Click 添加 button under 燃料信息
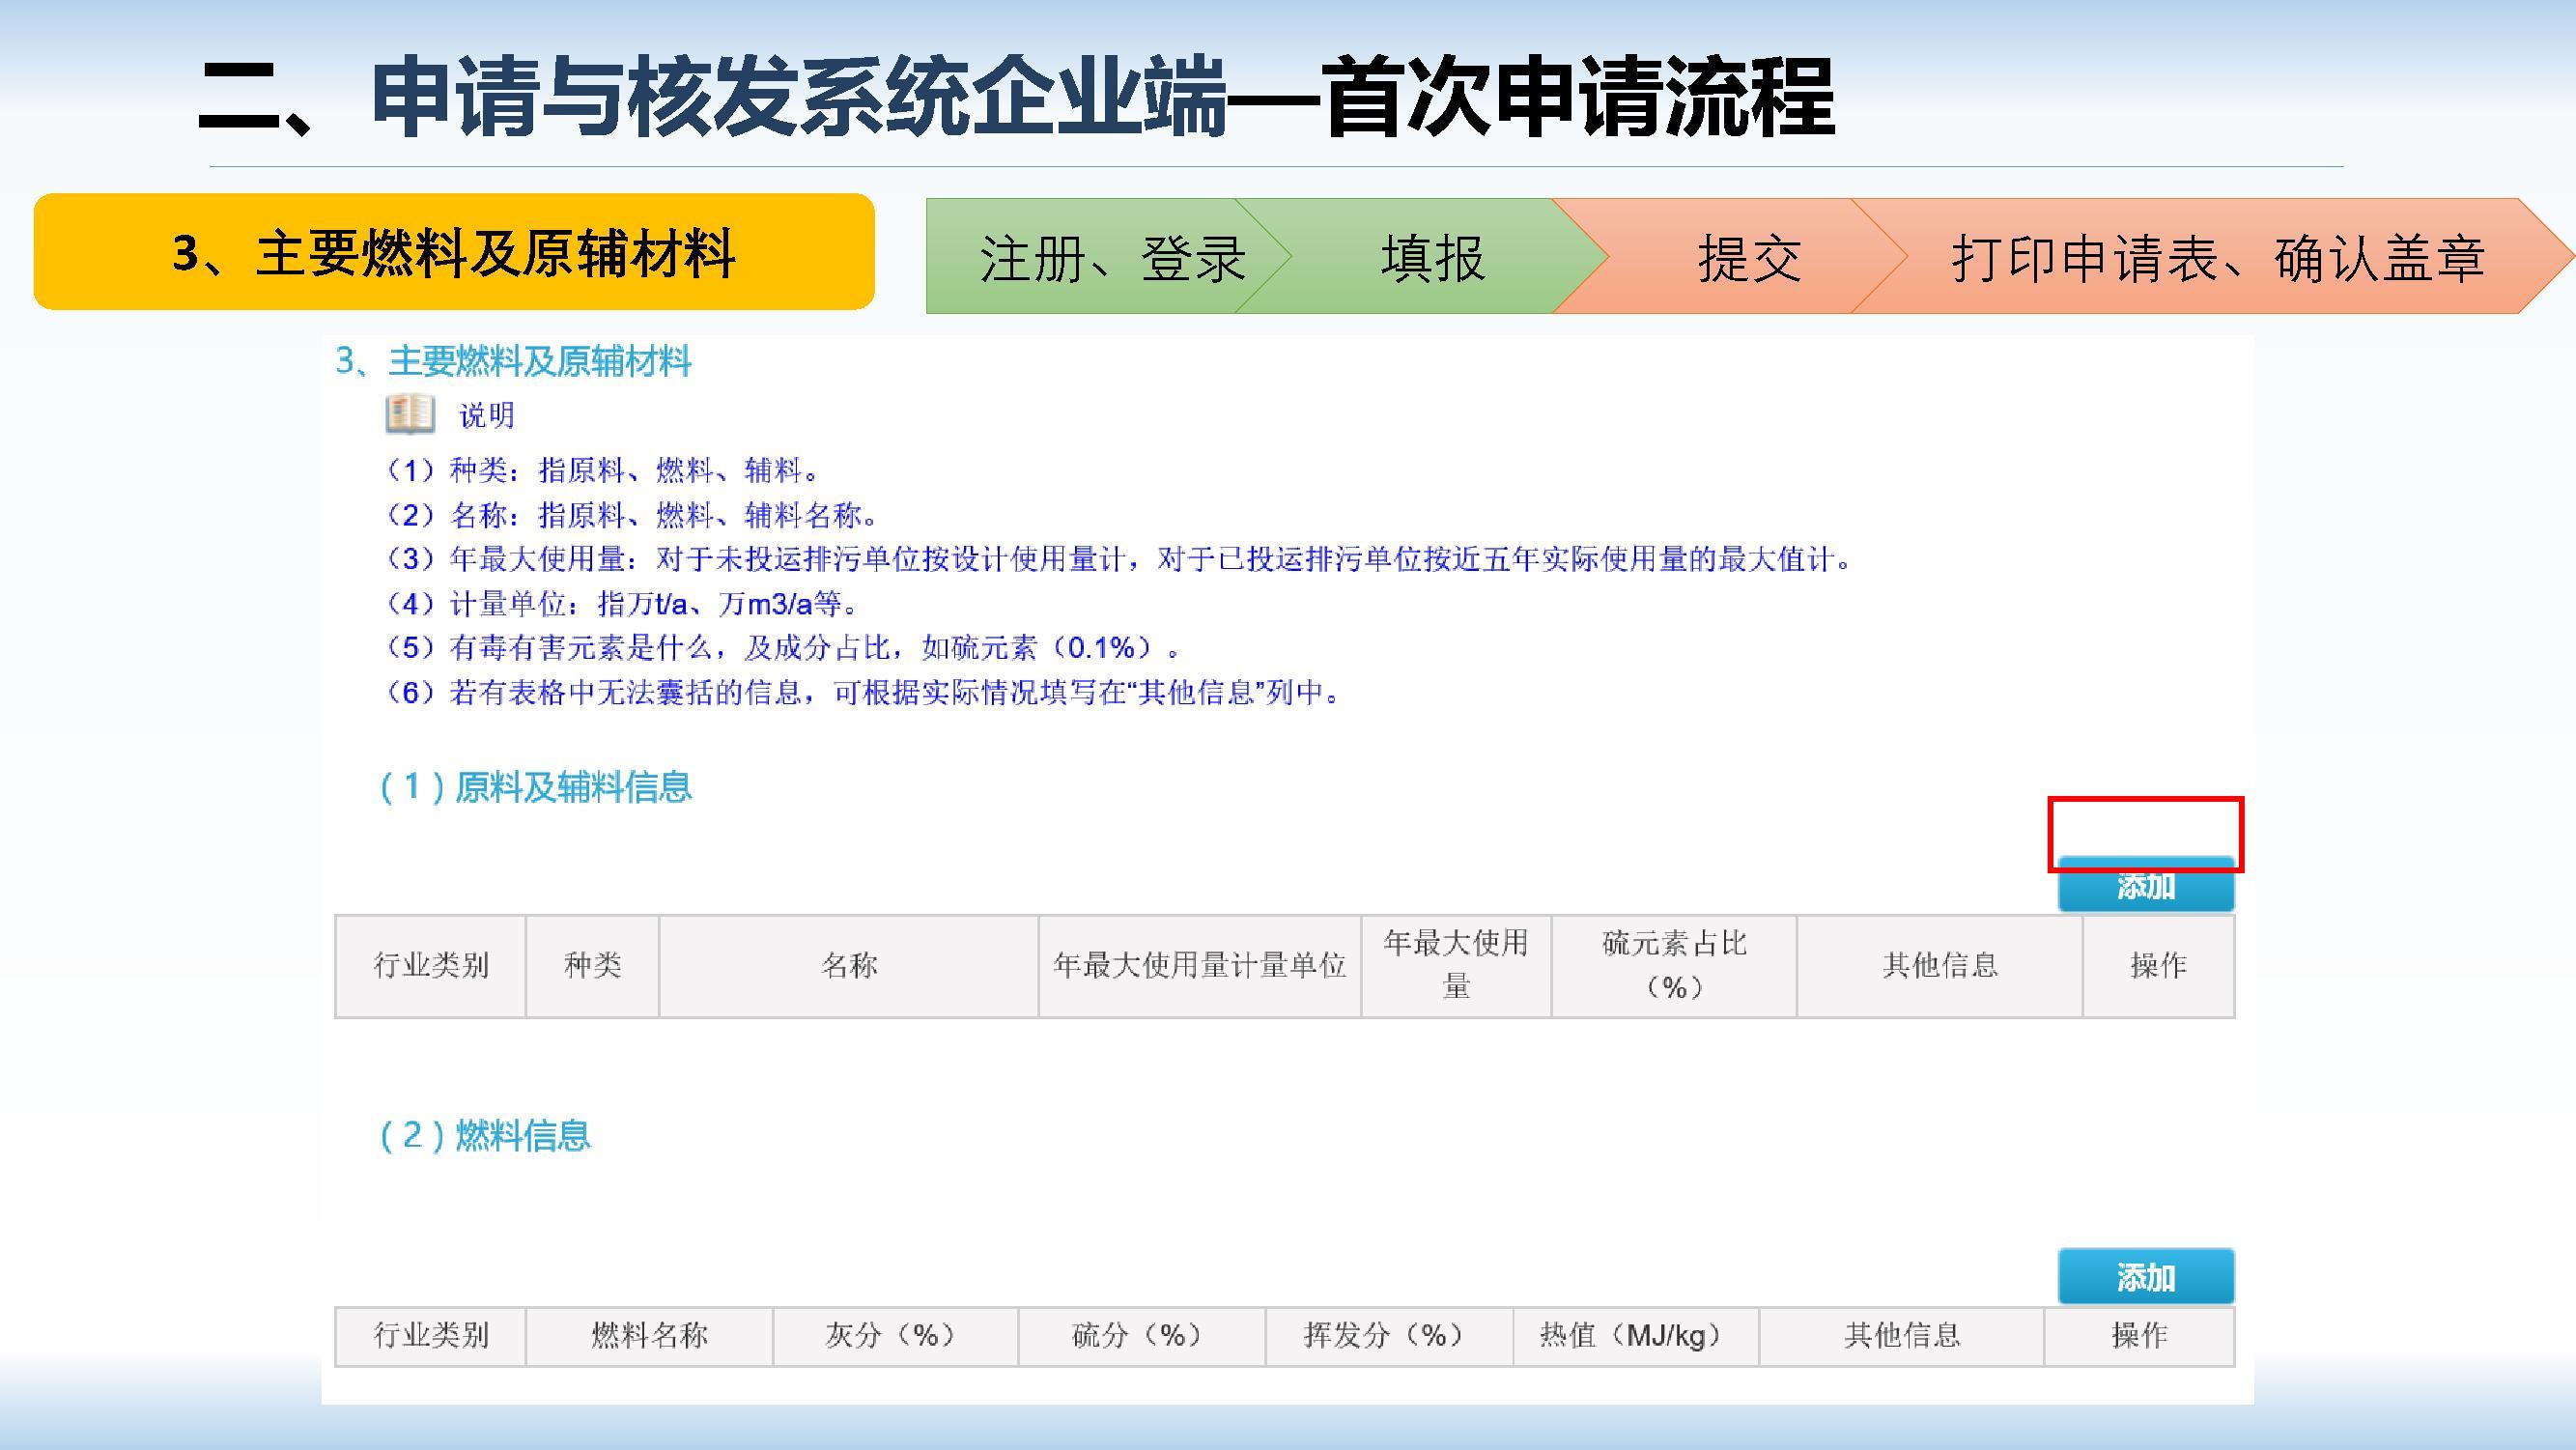Viewport: 2576px width, 1450px height. (x=2145, y=1277)
